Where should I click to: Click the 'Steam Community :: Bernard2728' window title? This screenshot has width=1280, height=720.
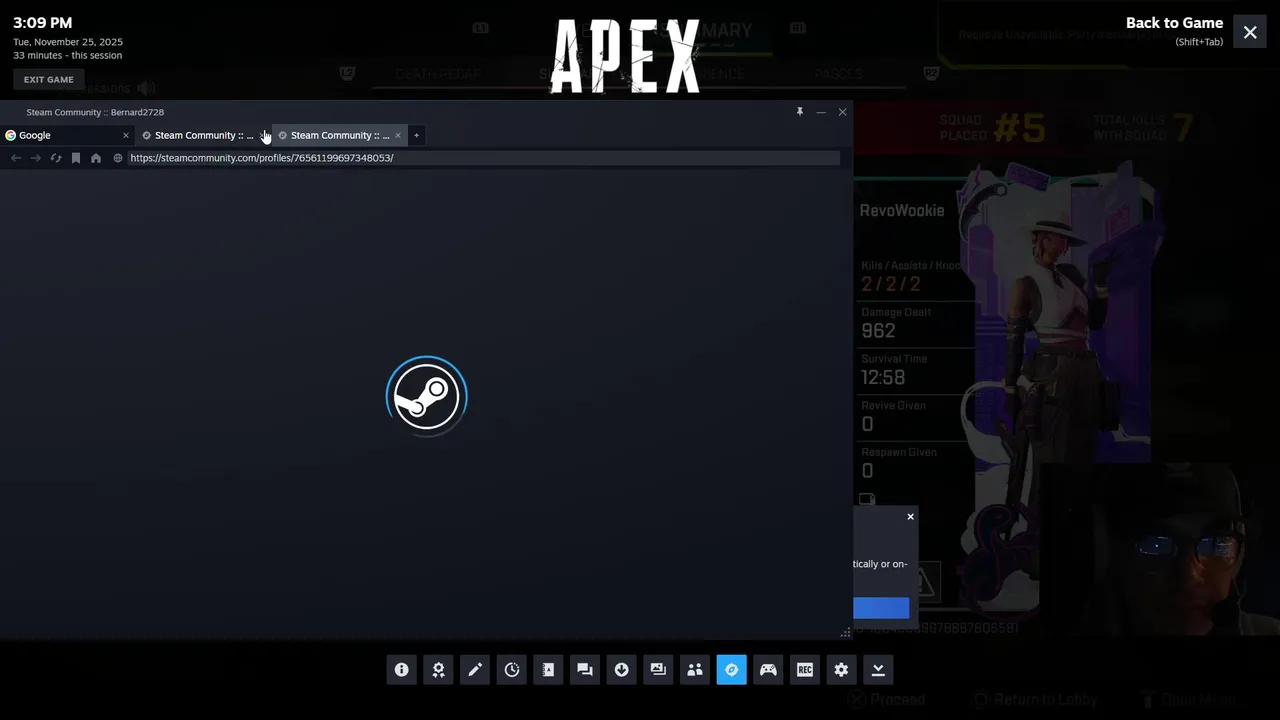pos(95,112)
